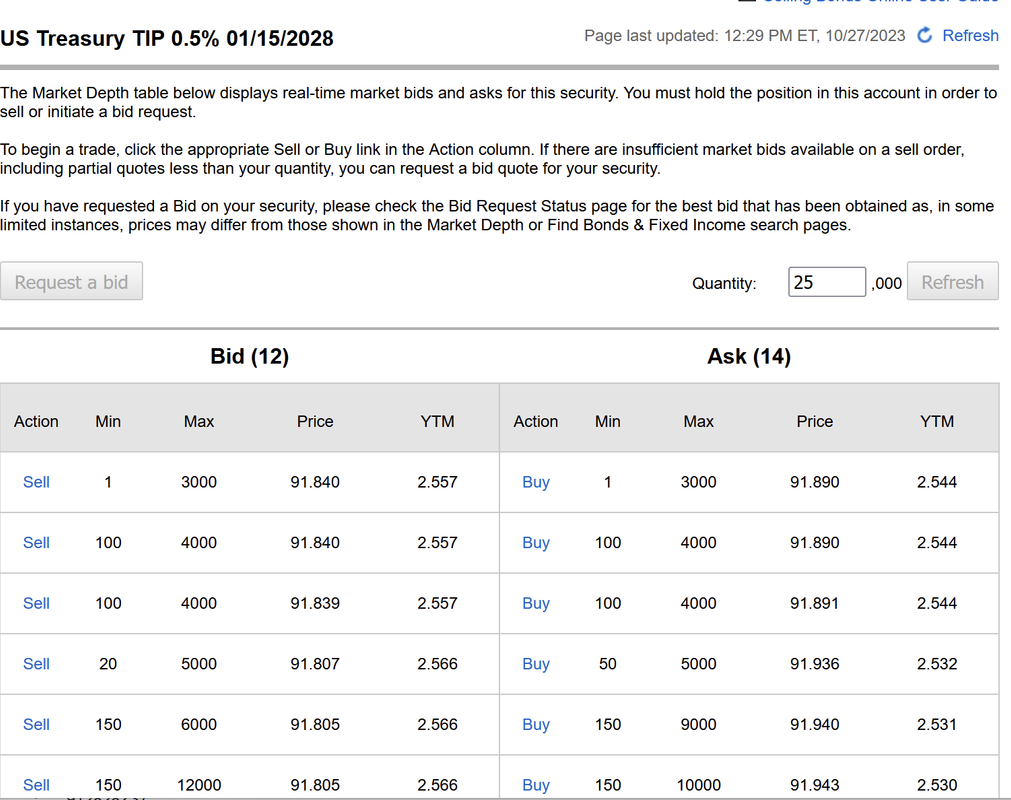Viewport: 1011px width, 800px height.
Task: Click the ask YTM value 2.531
Action: coord(937,725)
